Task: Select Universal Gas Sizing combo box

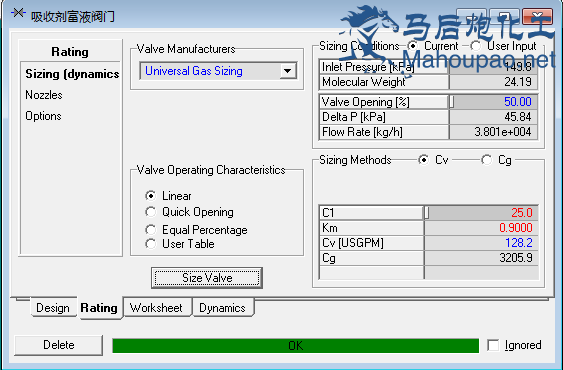Action: tap(218, 71)
